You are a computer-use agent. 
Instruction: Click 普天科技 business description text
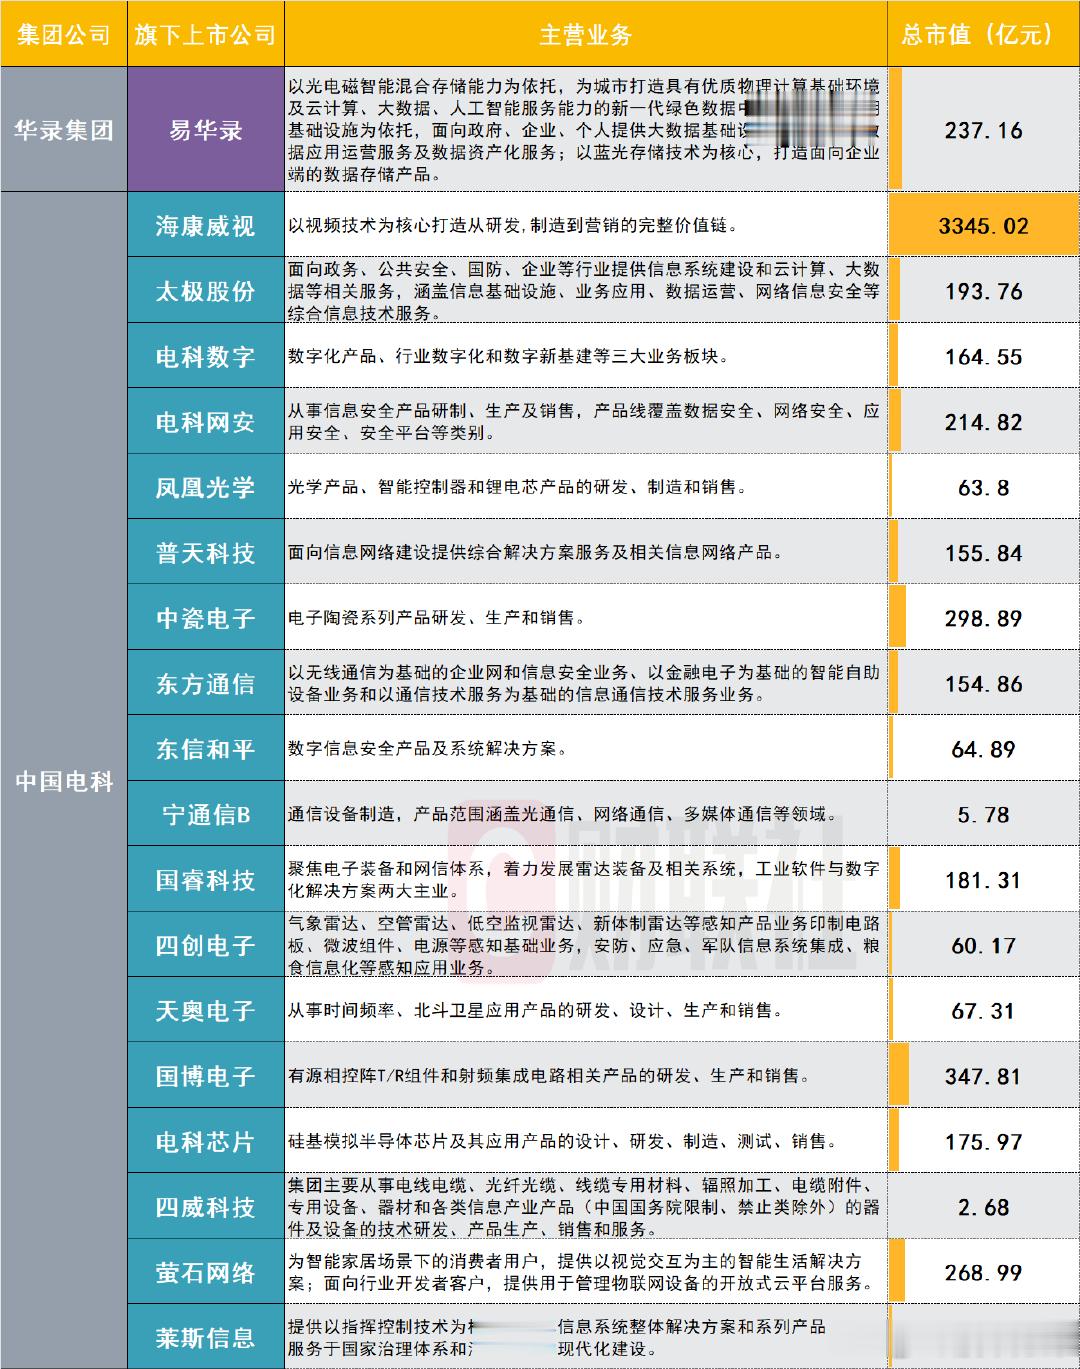[536, 552]
